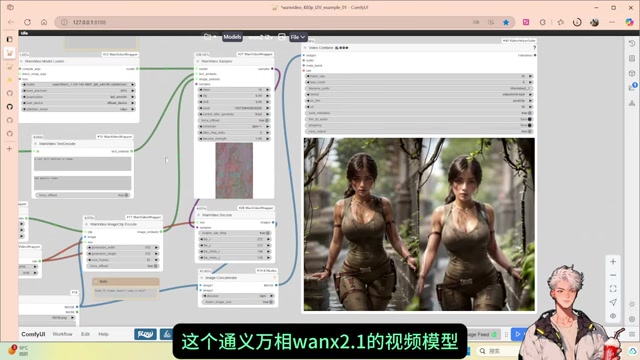The image size is (640, 360).
Task: Change the model selection in WanVideo Model Loader
Action: (78, 84)
